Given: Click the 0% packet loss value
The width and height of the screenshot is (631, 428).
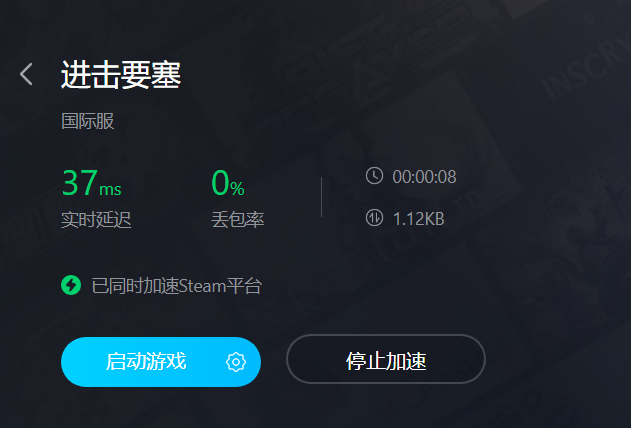Looking at the screenshot, I should pos(228,183).
